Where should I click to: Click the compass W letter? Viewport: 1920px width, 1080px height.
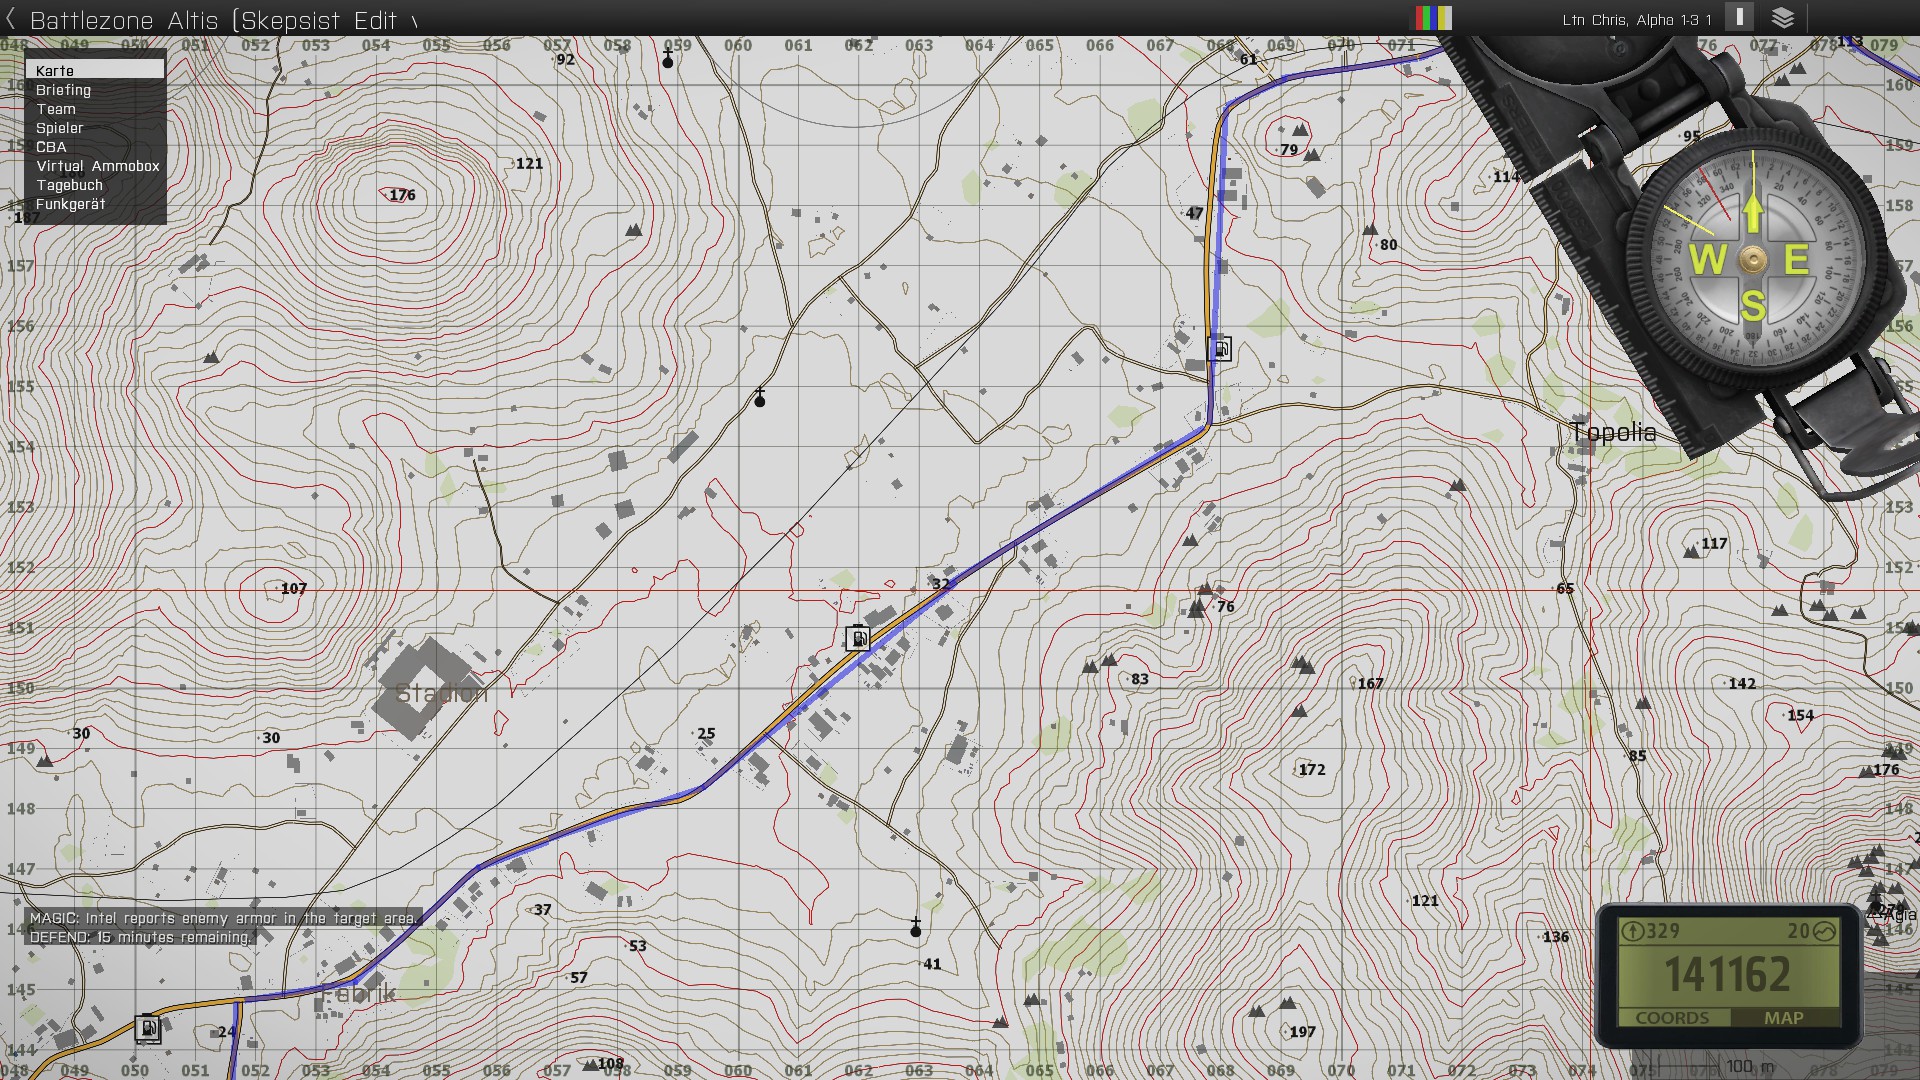(1707, 260)
